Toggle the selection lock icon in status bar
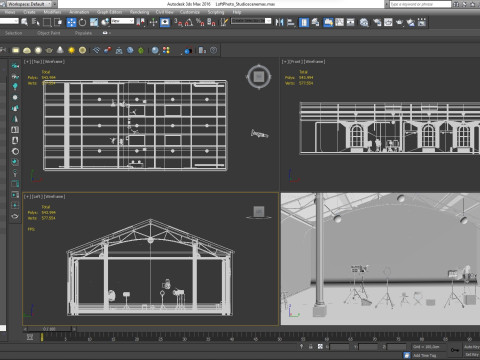The width and height of the screenshot is (480, 360). coord(311,347)
